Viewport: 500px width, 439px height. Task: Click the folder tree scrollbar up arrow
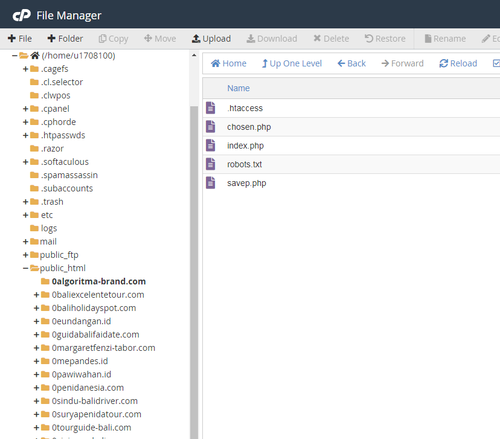[194, 55]
